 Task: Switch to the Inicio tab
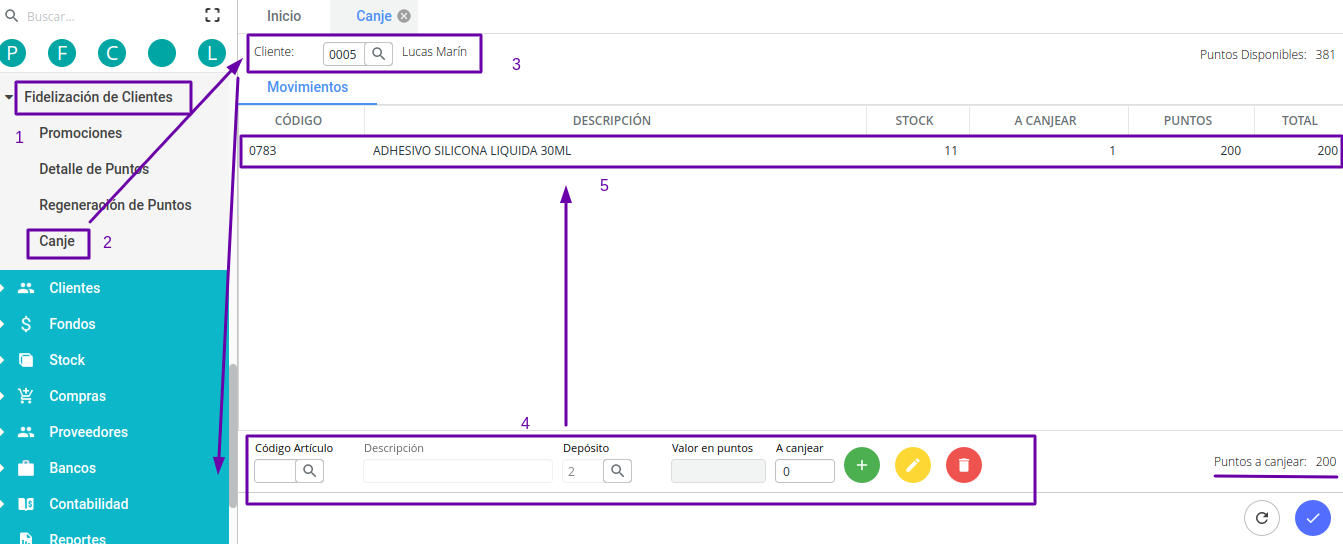(284, 16)
